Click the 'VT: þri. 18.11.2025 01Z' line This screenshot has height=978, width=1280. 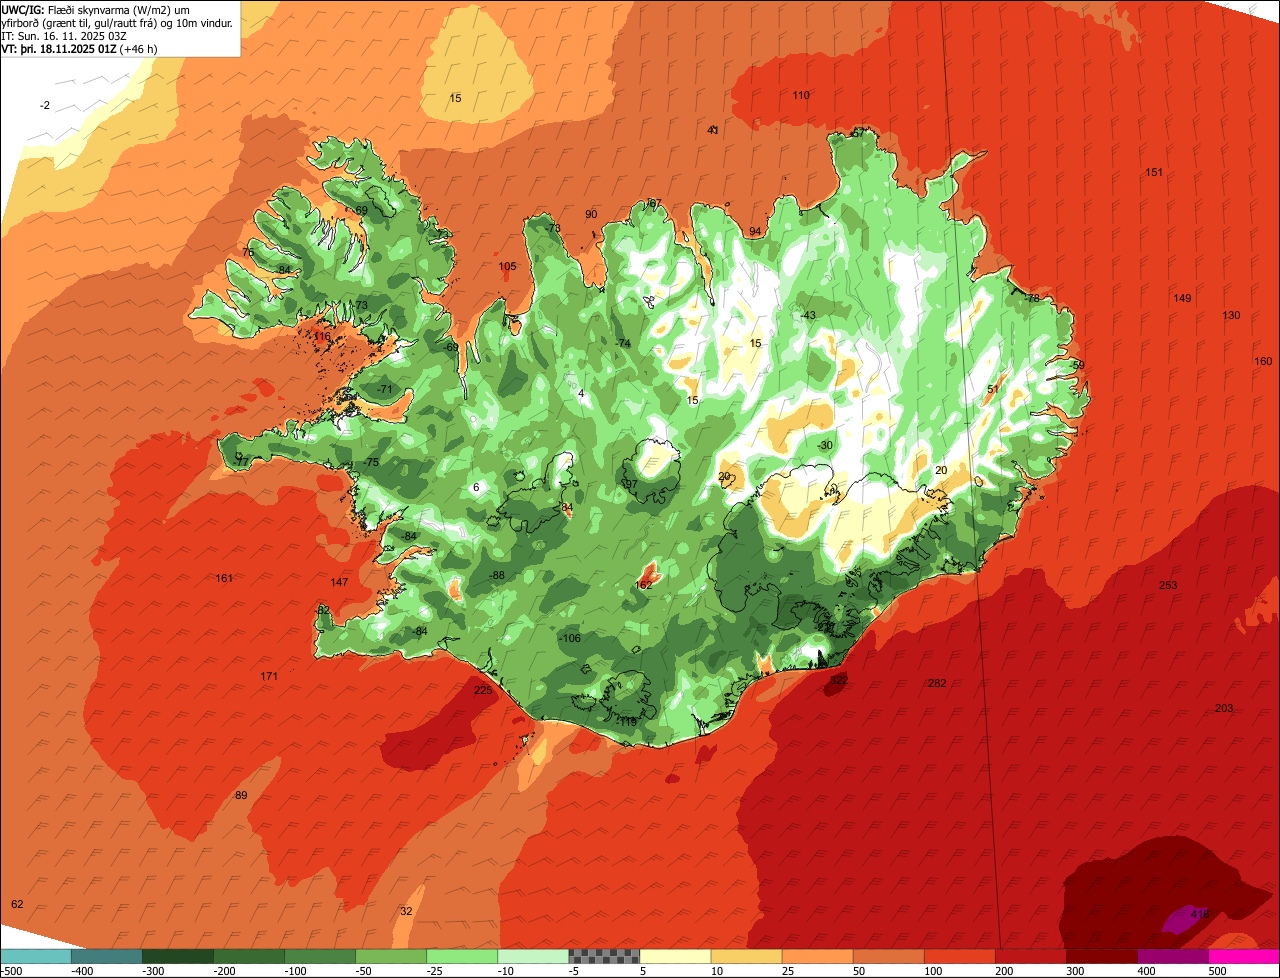59,49
